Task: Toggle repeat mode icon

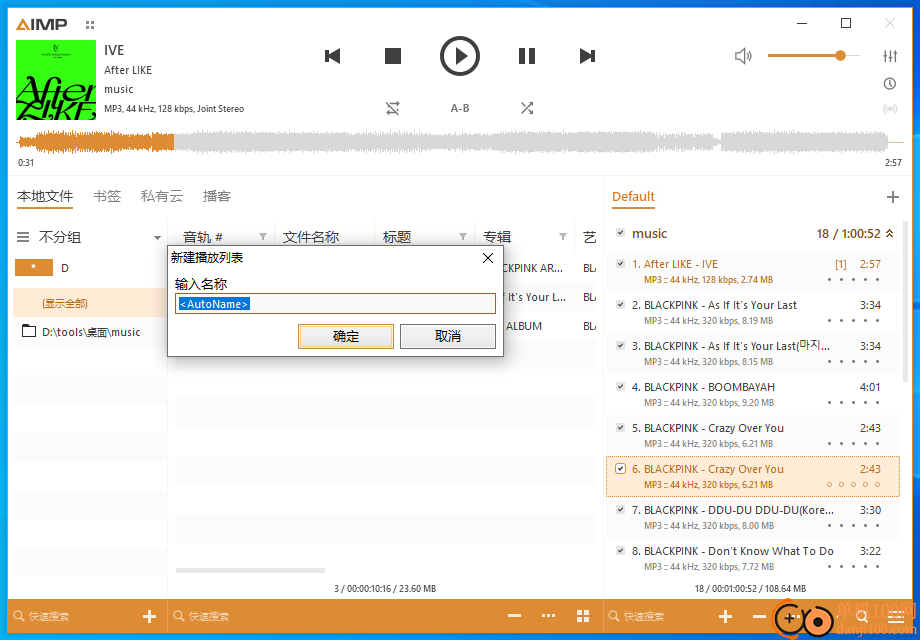Action: pyautogui.click(x=393, y=108)
